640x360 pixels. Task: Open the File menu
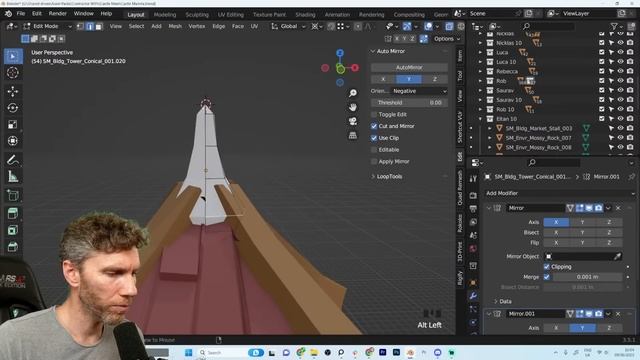point(20,13)
